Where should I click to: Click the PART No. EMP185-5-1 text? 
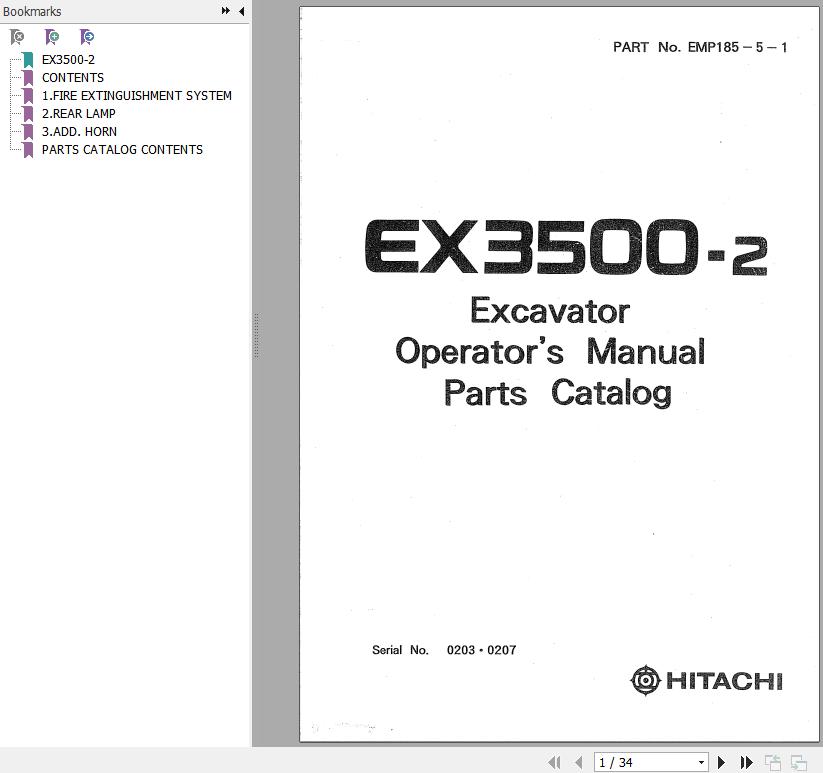click(700, 47)
